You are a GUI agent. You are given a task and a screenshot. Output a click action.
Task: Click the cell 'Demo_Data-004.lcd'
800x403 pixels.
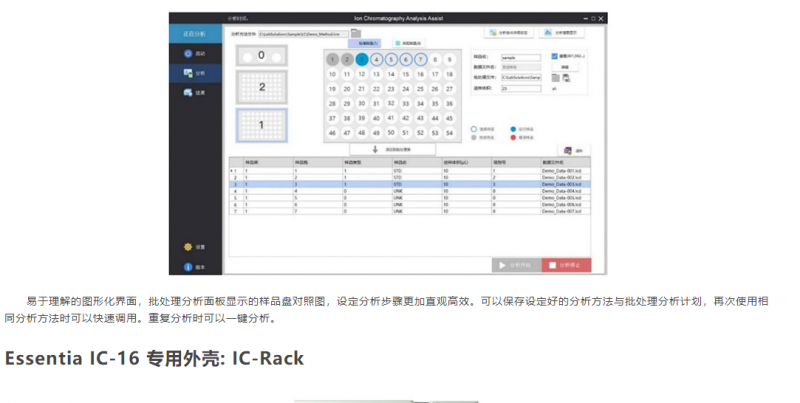565,191
